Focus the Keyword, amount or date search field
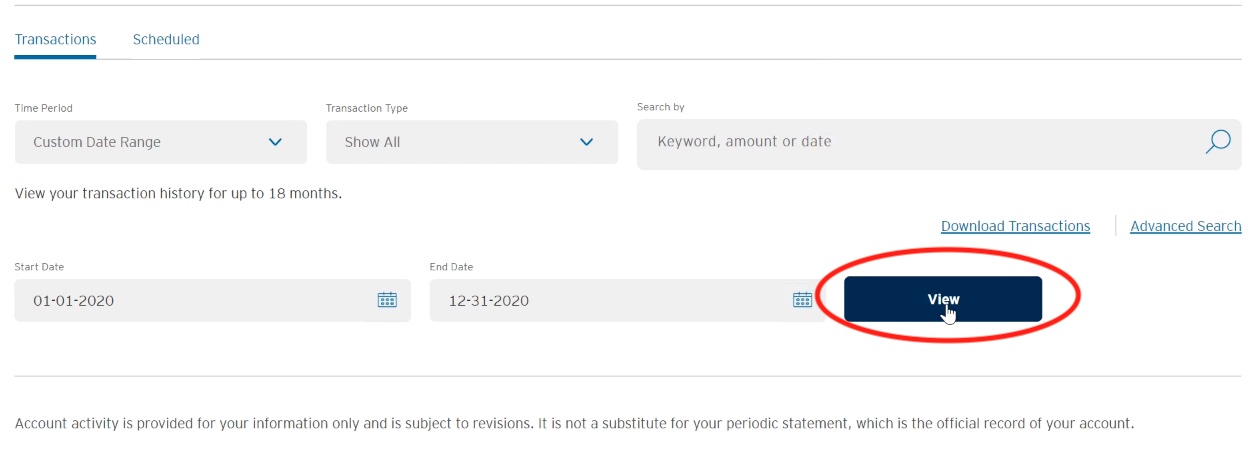 tap(938, 144)
